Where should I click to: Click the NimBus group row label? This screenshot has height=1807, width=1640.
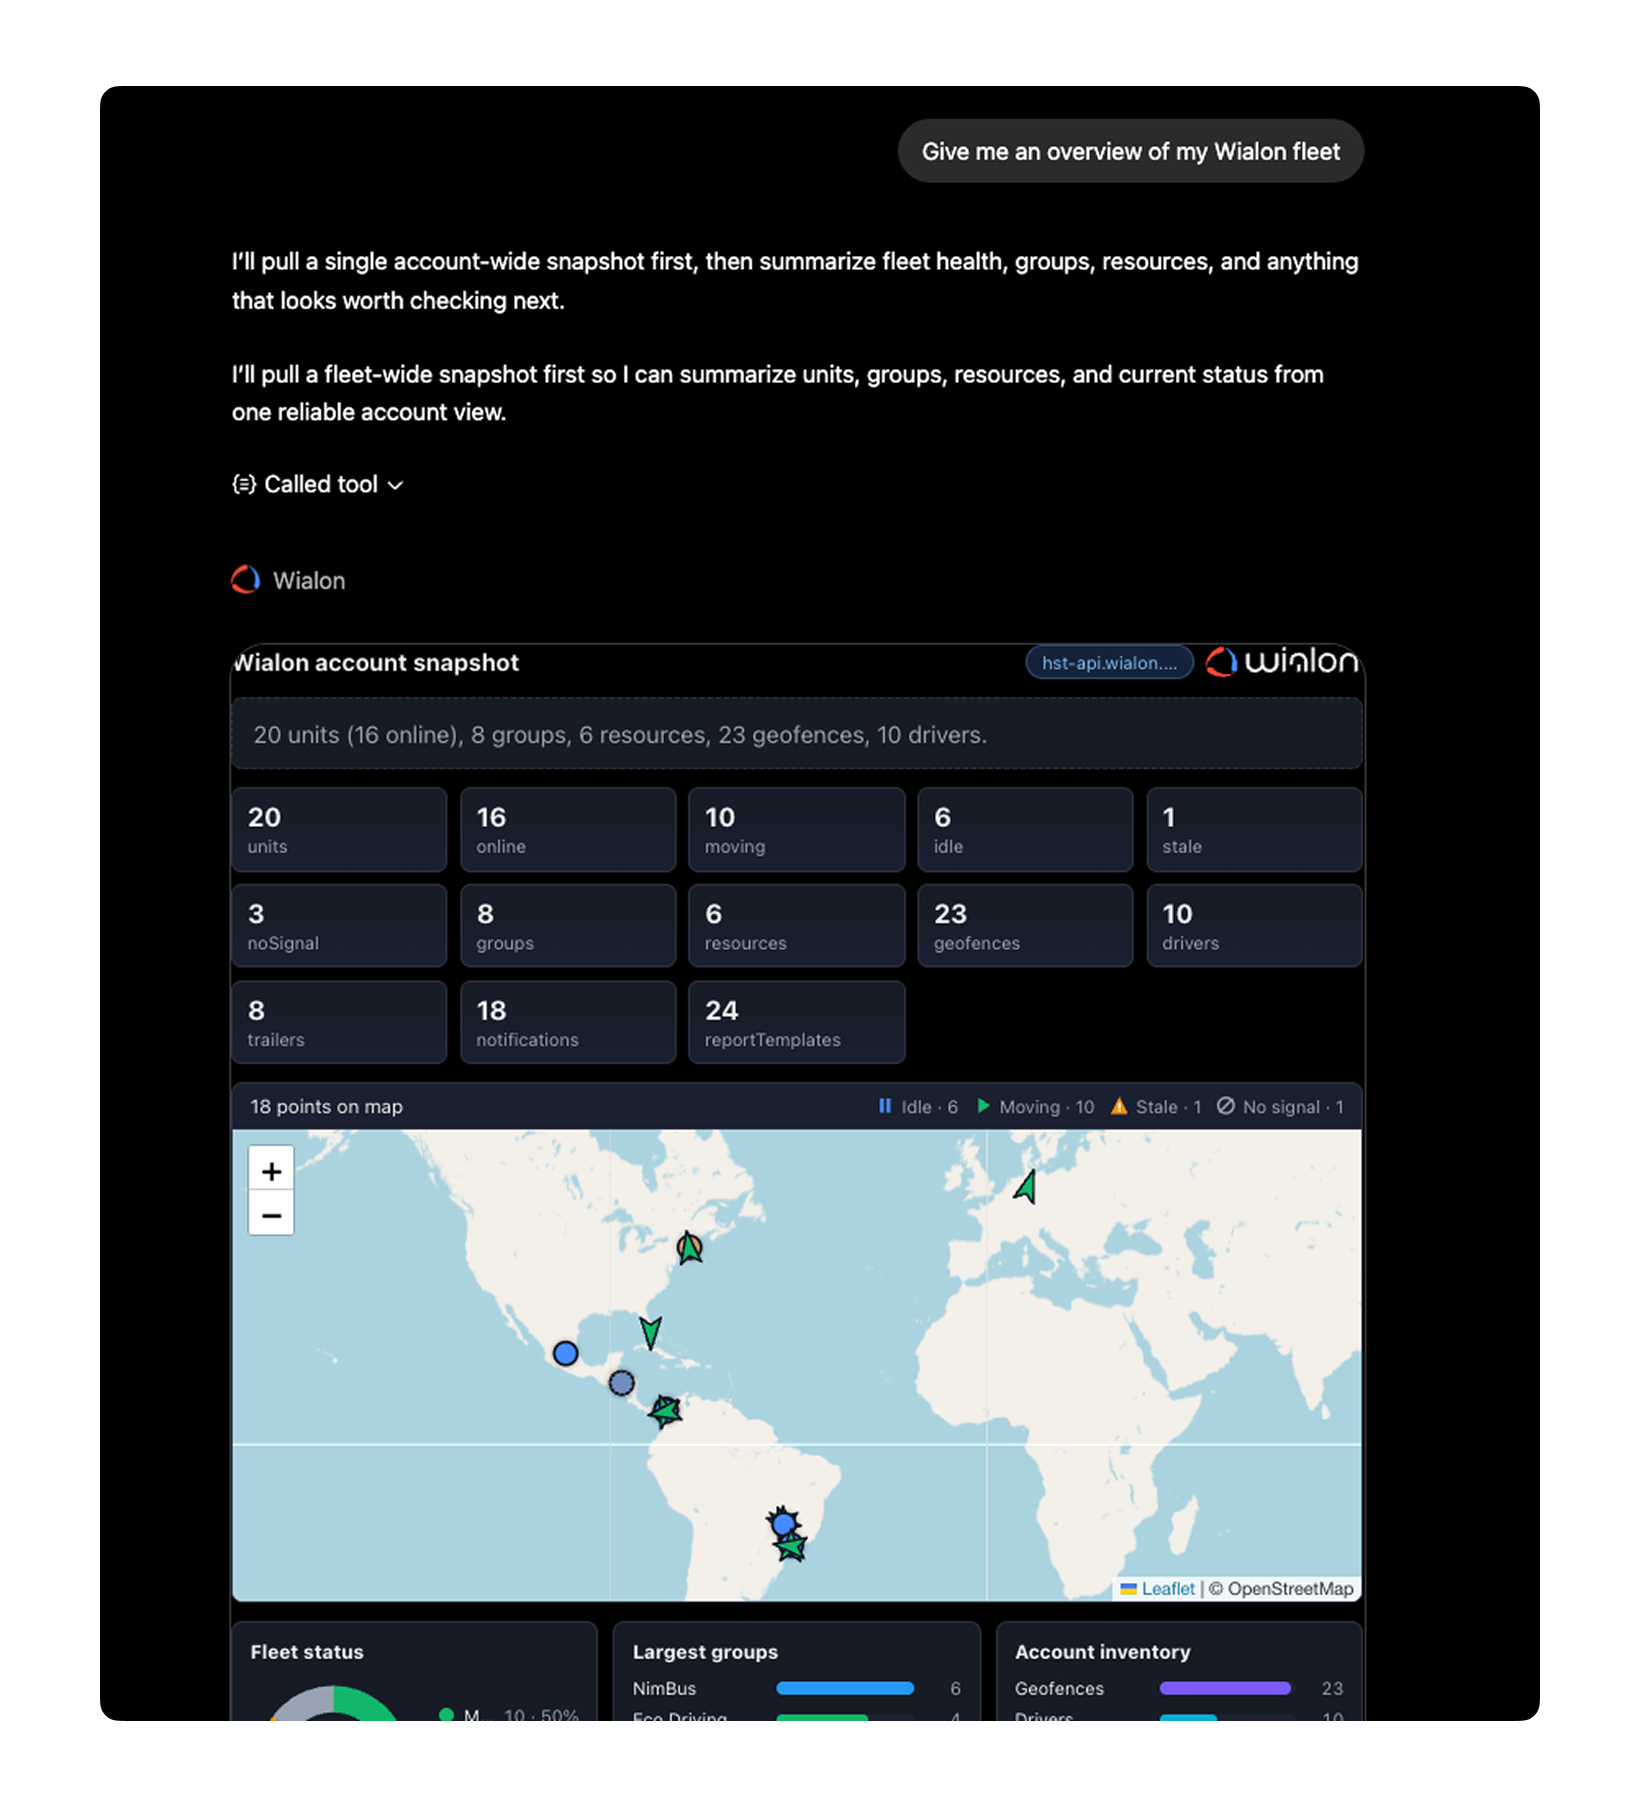664,1688
